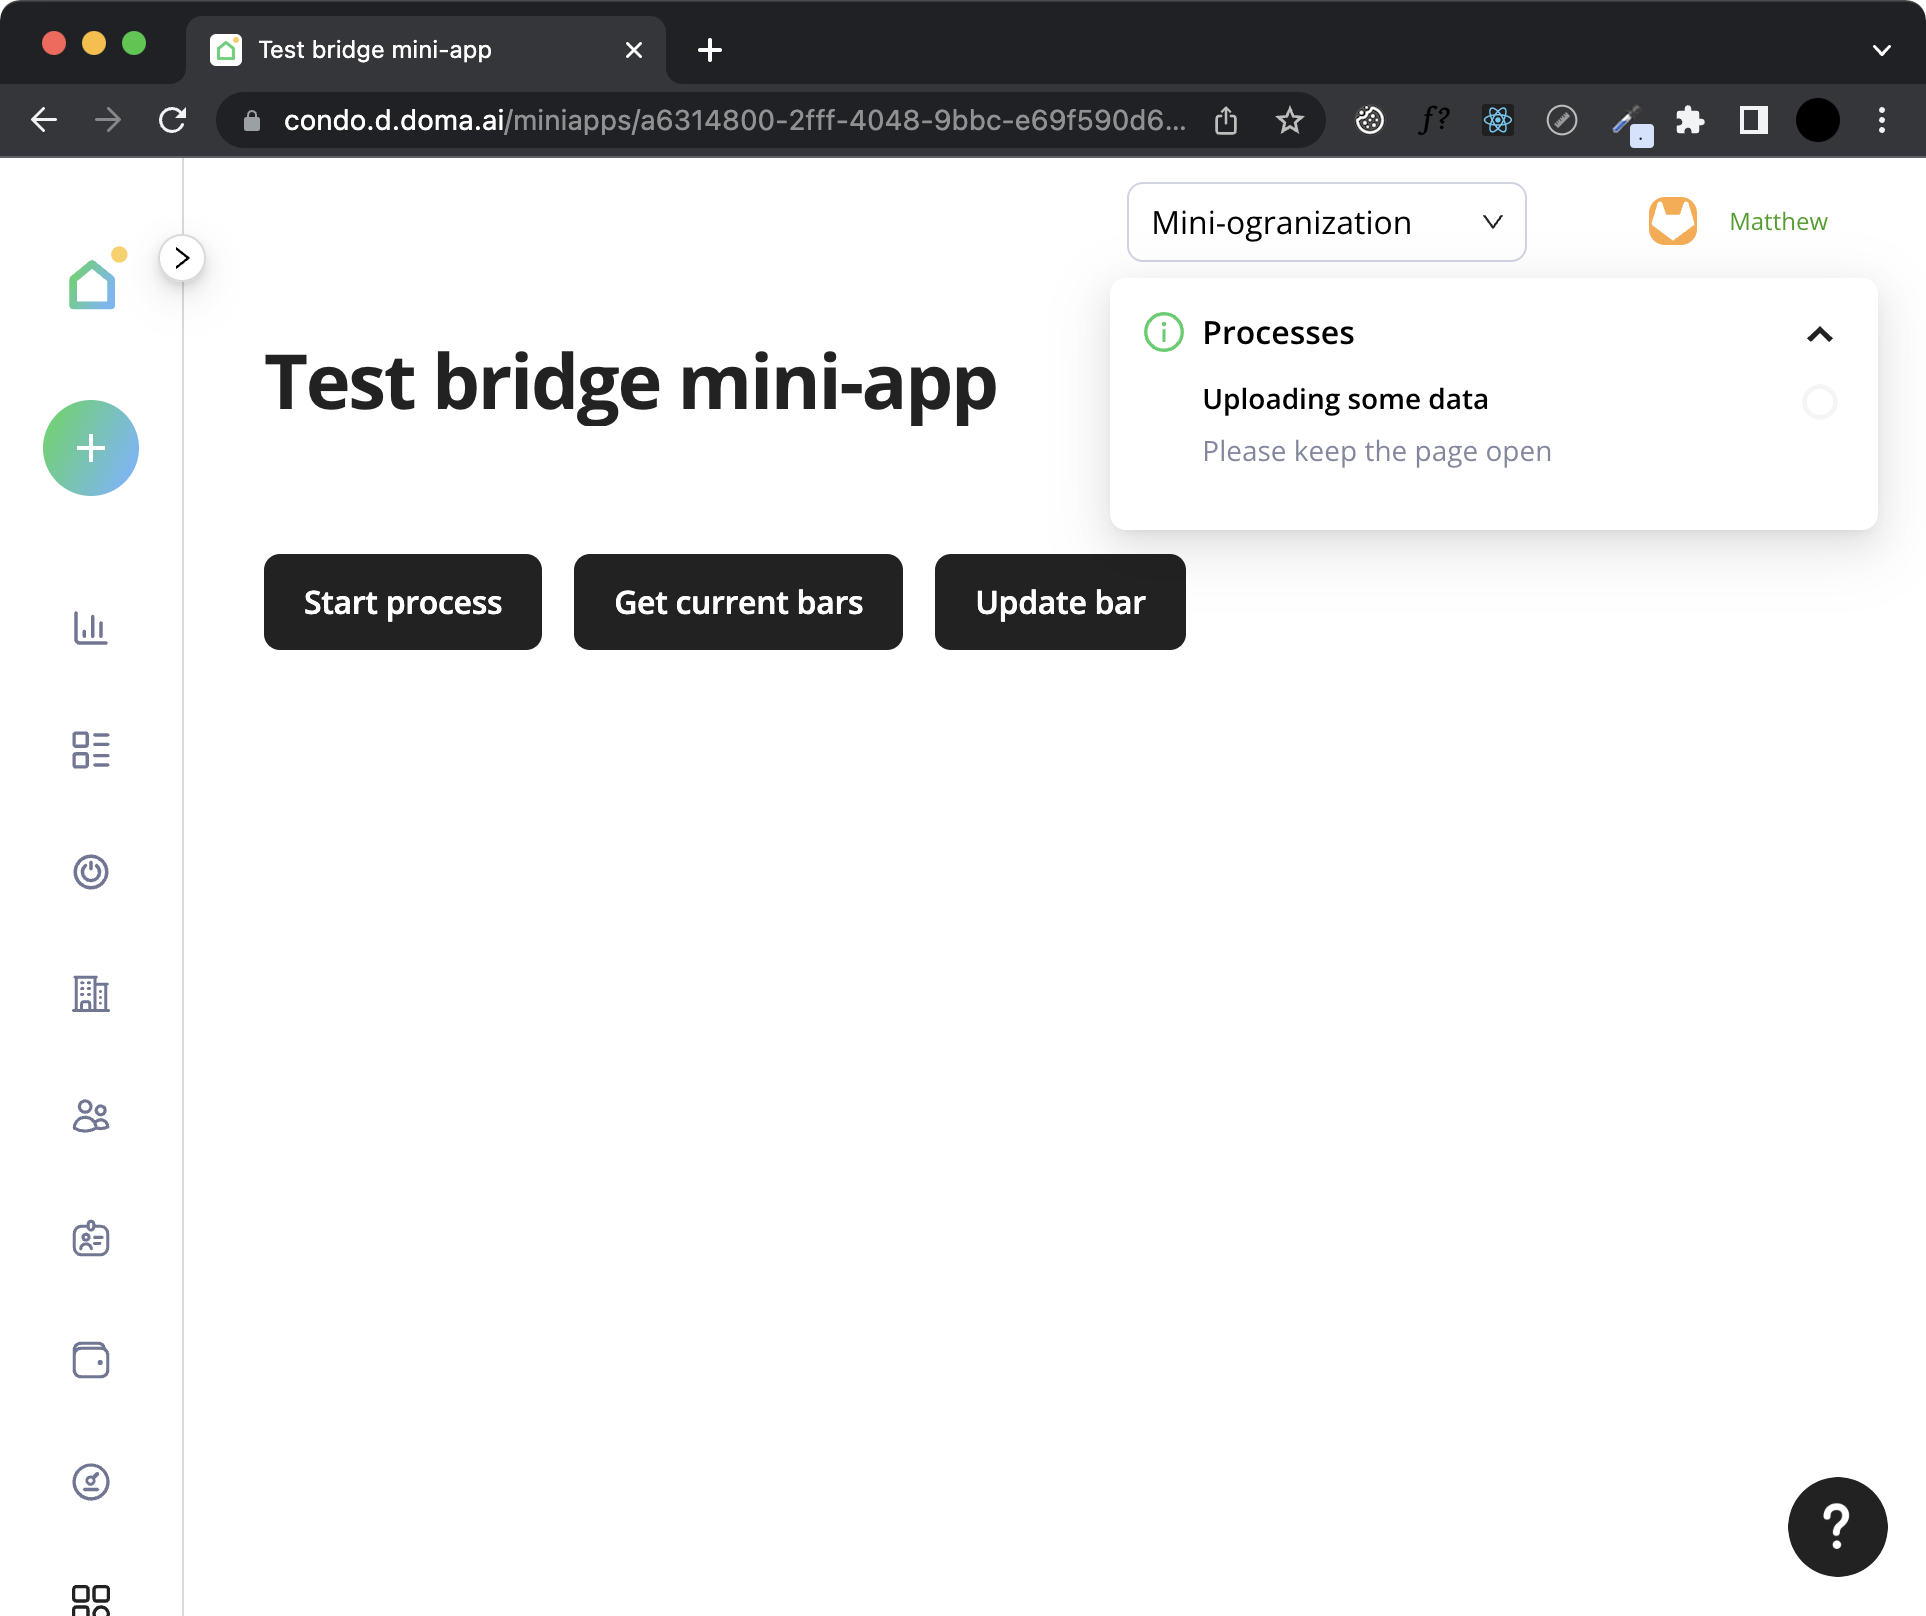
Task: Click the Uploading some data progress spinner
Action: [1820, 401]
